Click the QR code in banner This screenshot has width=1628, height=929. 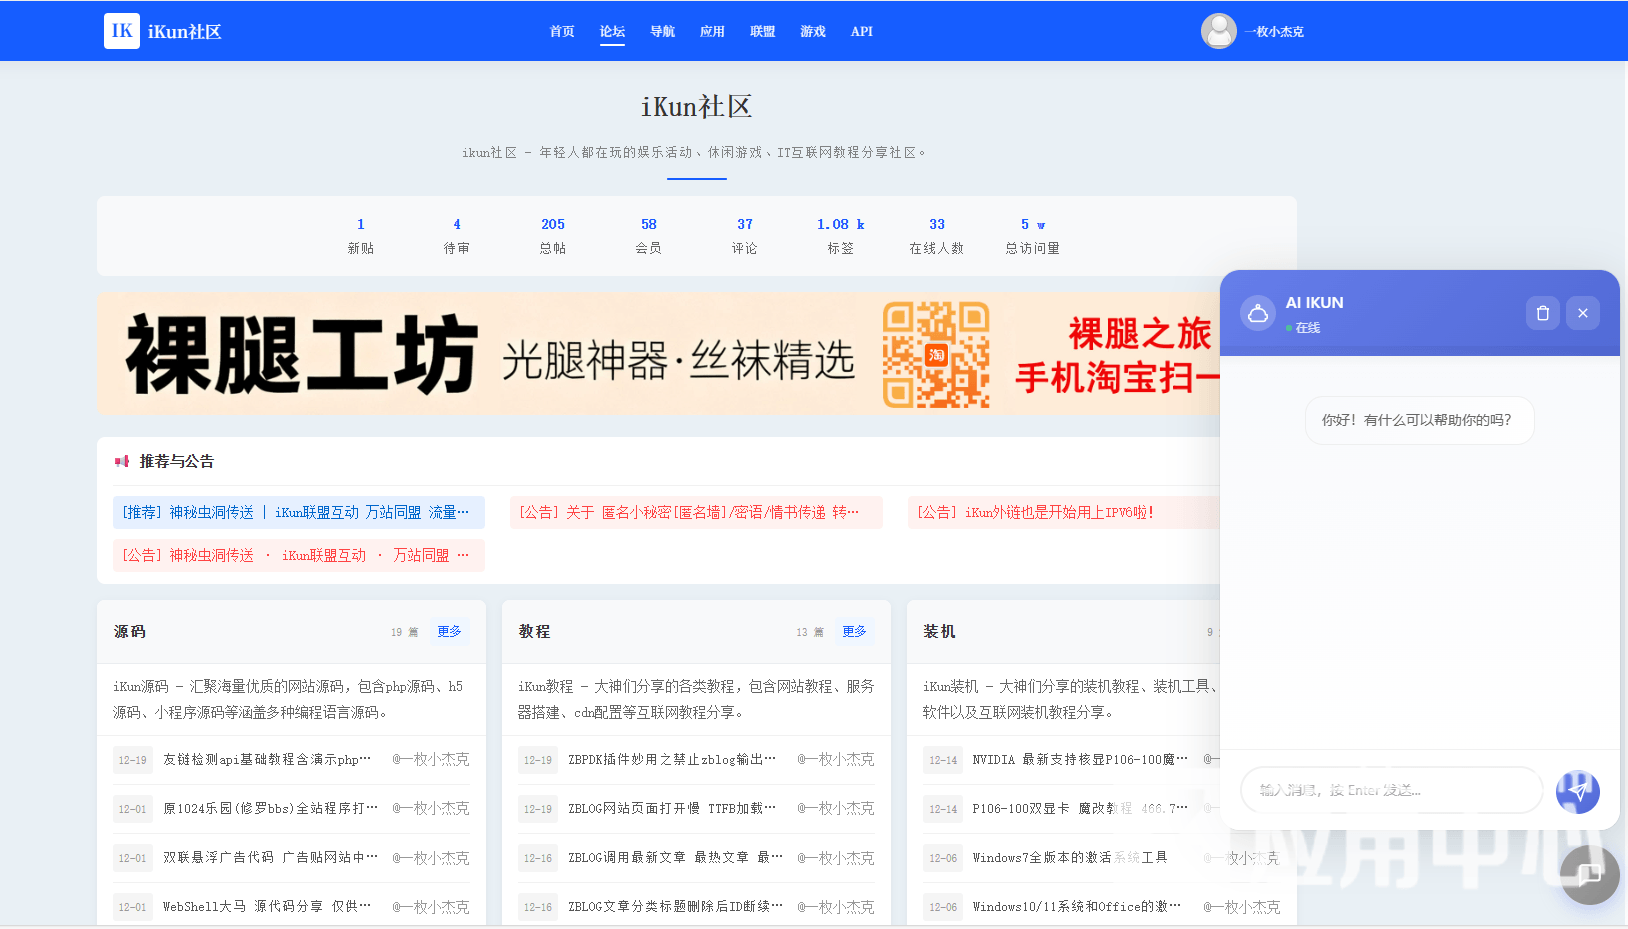point(936,355)
